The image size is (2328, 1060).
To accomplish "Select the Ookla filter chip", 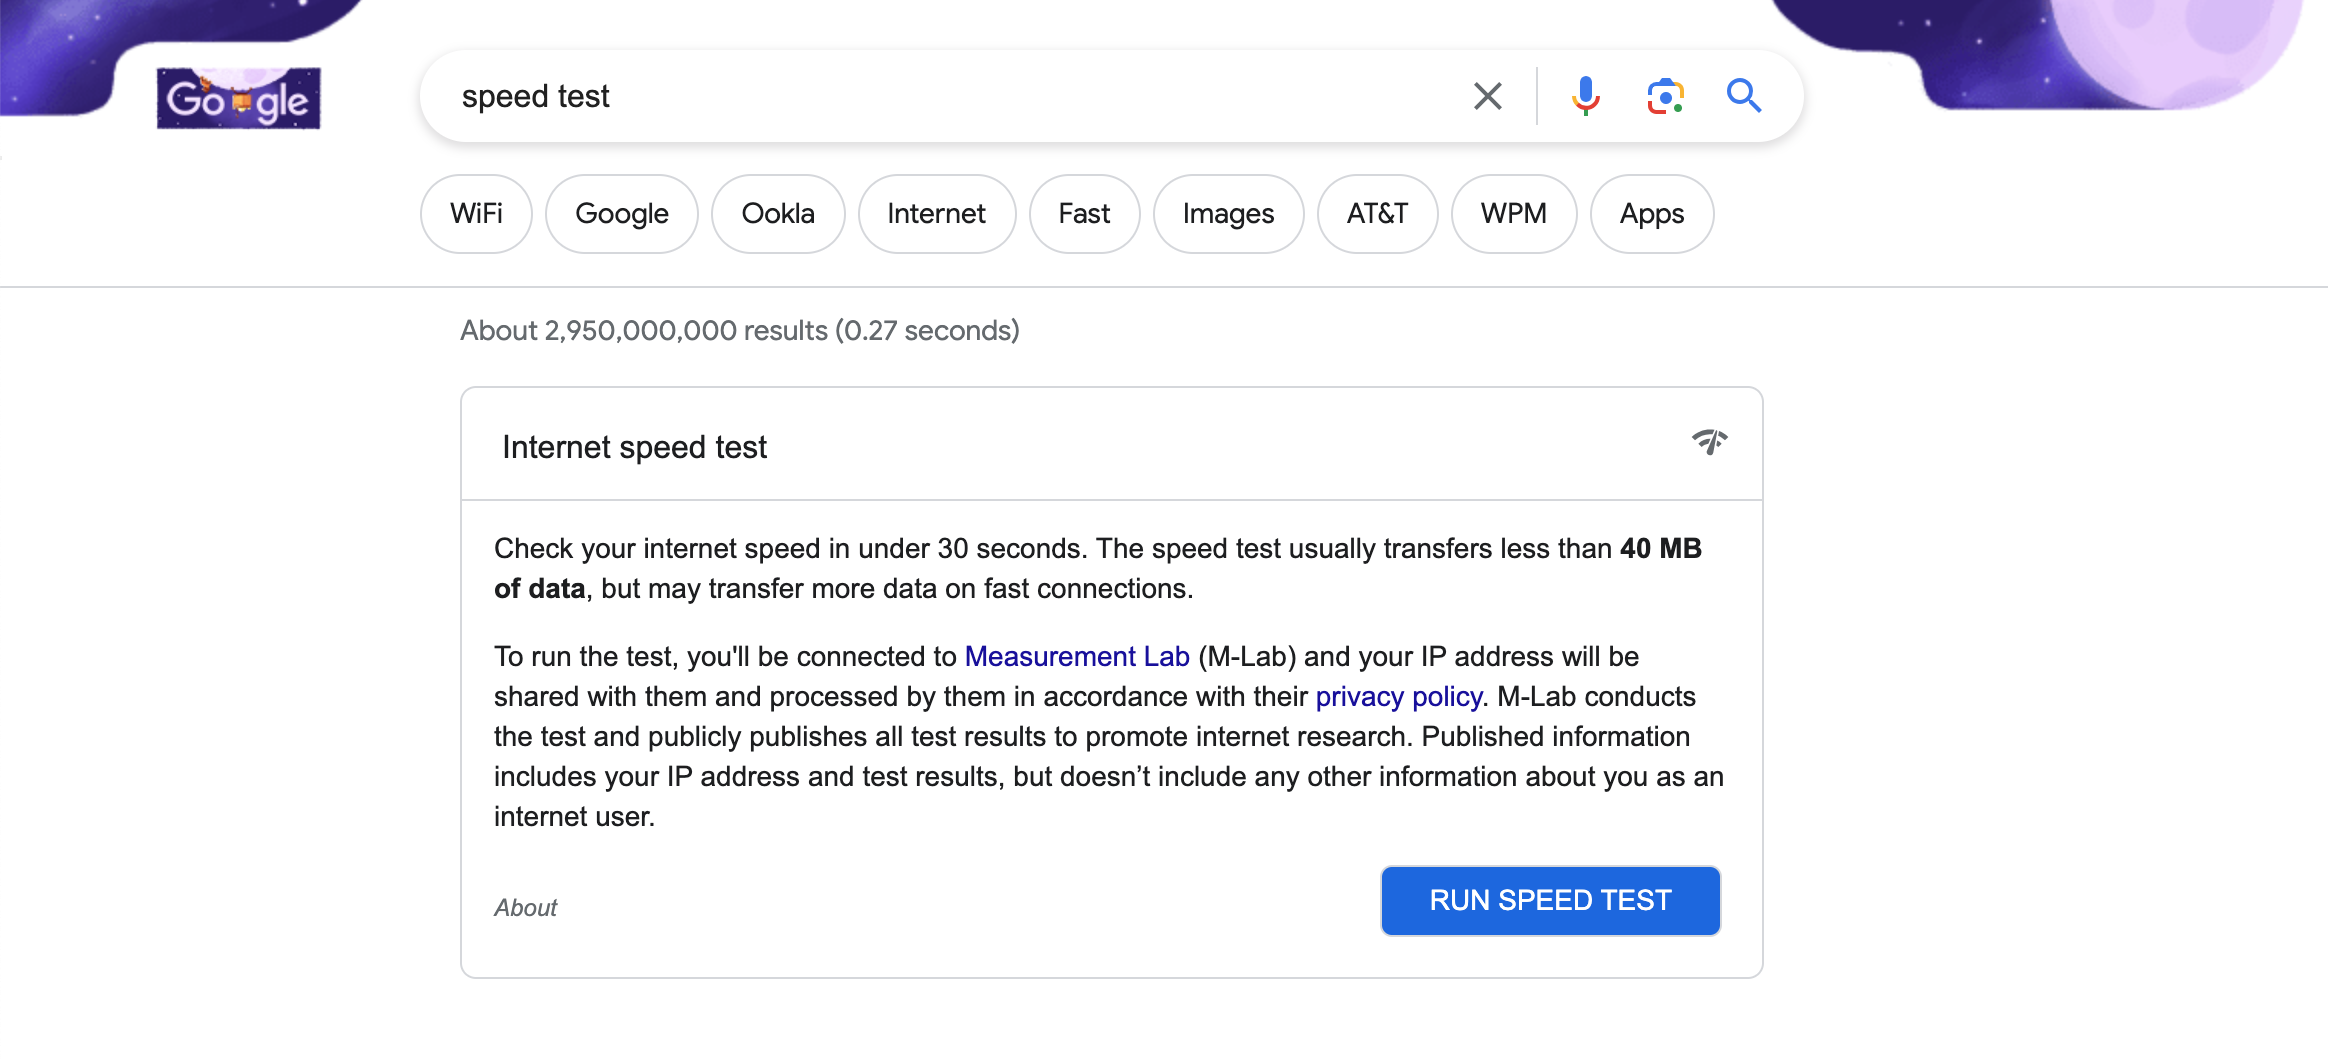I will (x=778, y=213).
